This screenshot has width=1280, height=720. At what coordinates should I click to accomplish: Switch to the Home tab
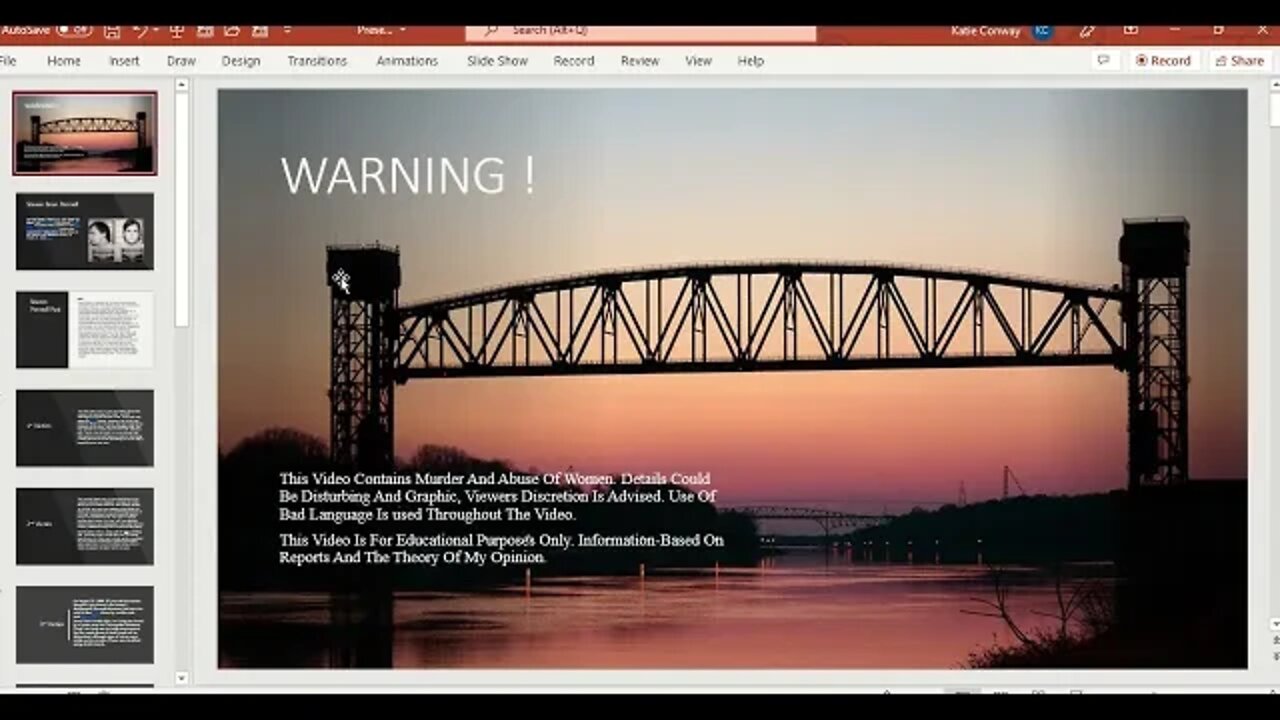(x=63, y=61)
